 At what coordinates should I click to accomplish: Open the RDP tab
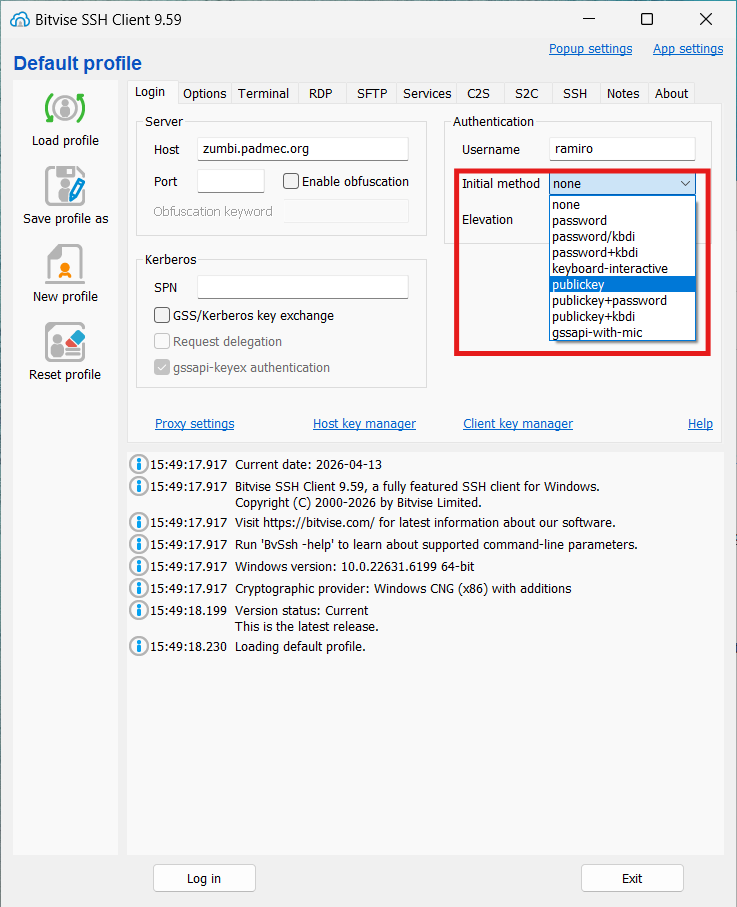pyautogui.click(x=320, y=94)
